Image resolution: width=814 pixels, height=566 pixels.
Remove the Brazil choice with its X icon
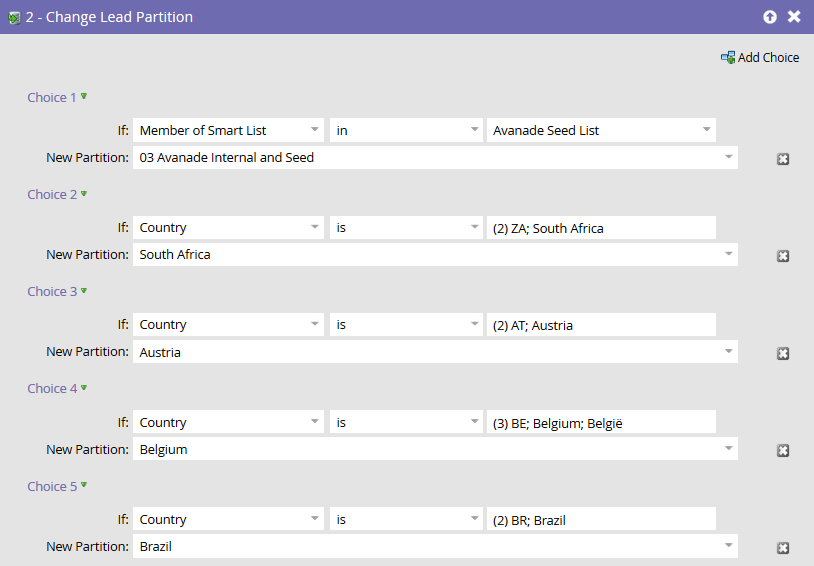click(783, 548)
